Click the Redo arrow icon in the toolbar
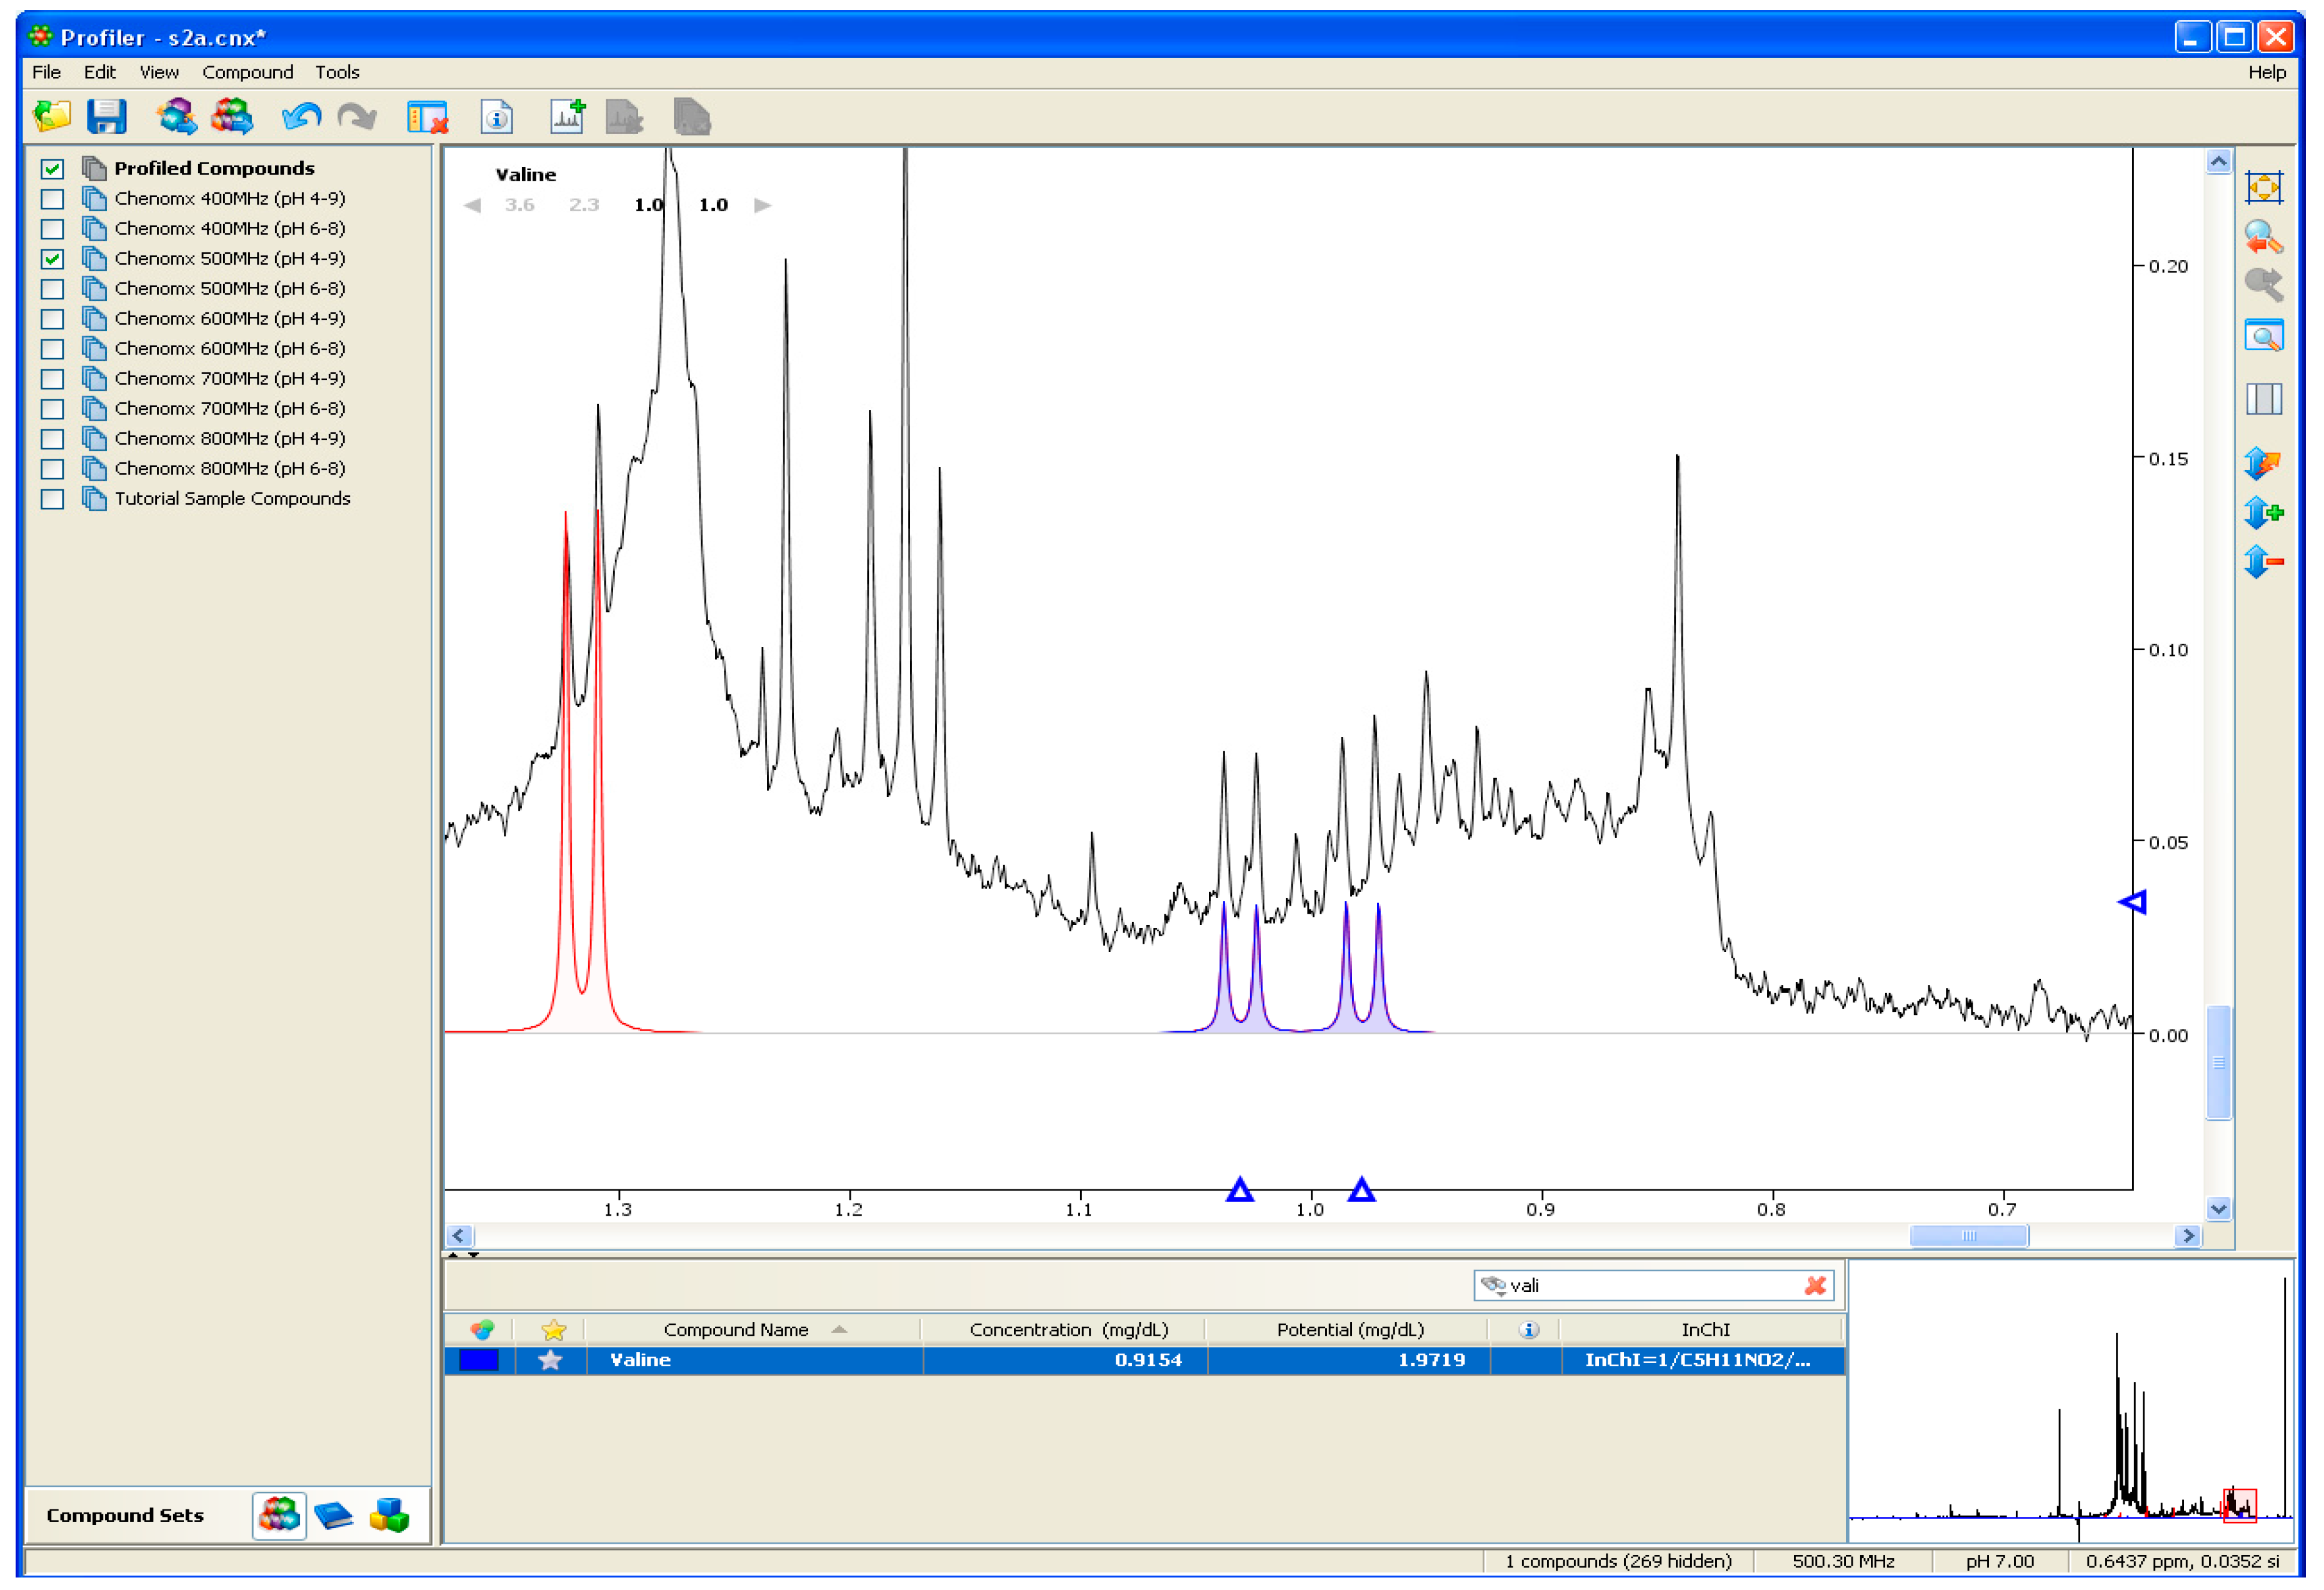The width and height of the screenshot is (2324, 1590). click(x=357, y=117)
